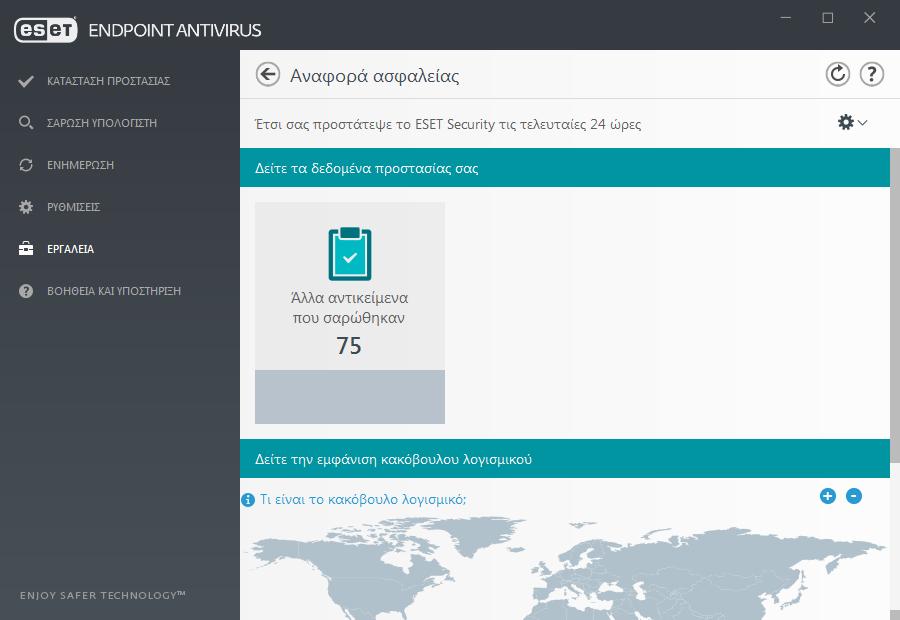Click the Άλλα αντικείμενα που σαρώθηκαν tile
900x620 pixels.
point(350,313)
